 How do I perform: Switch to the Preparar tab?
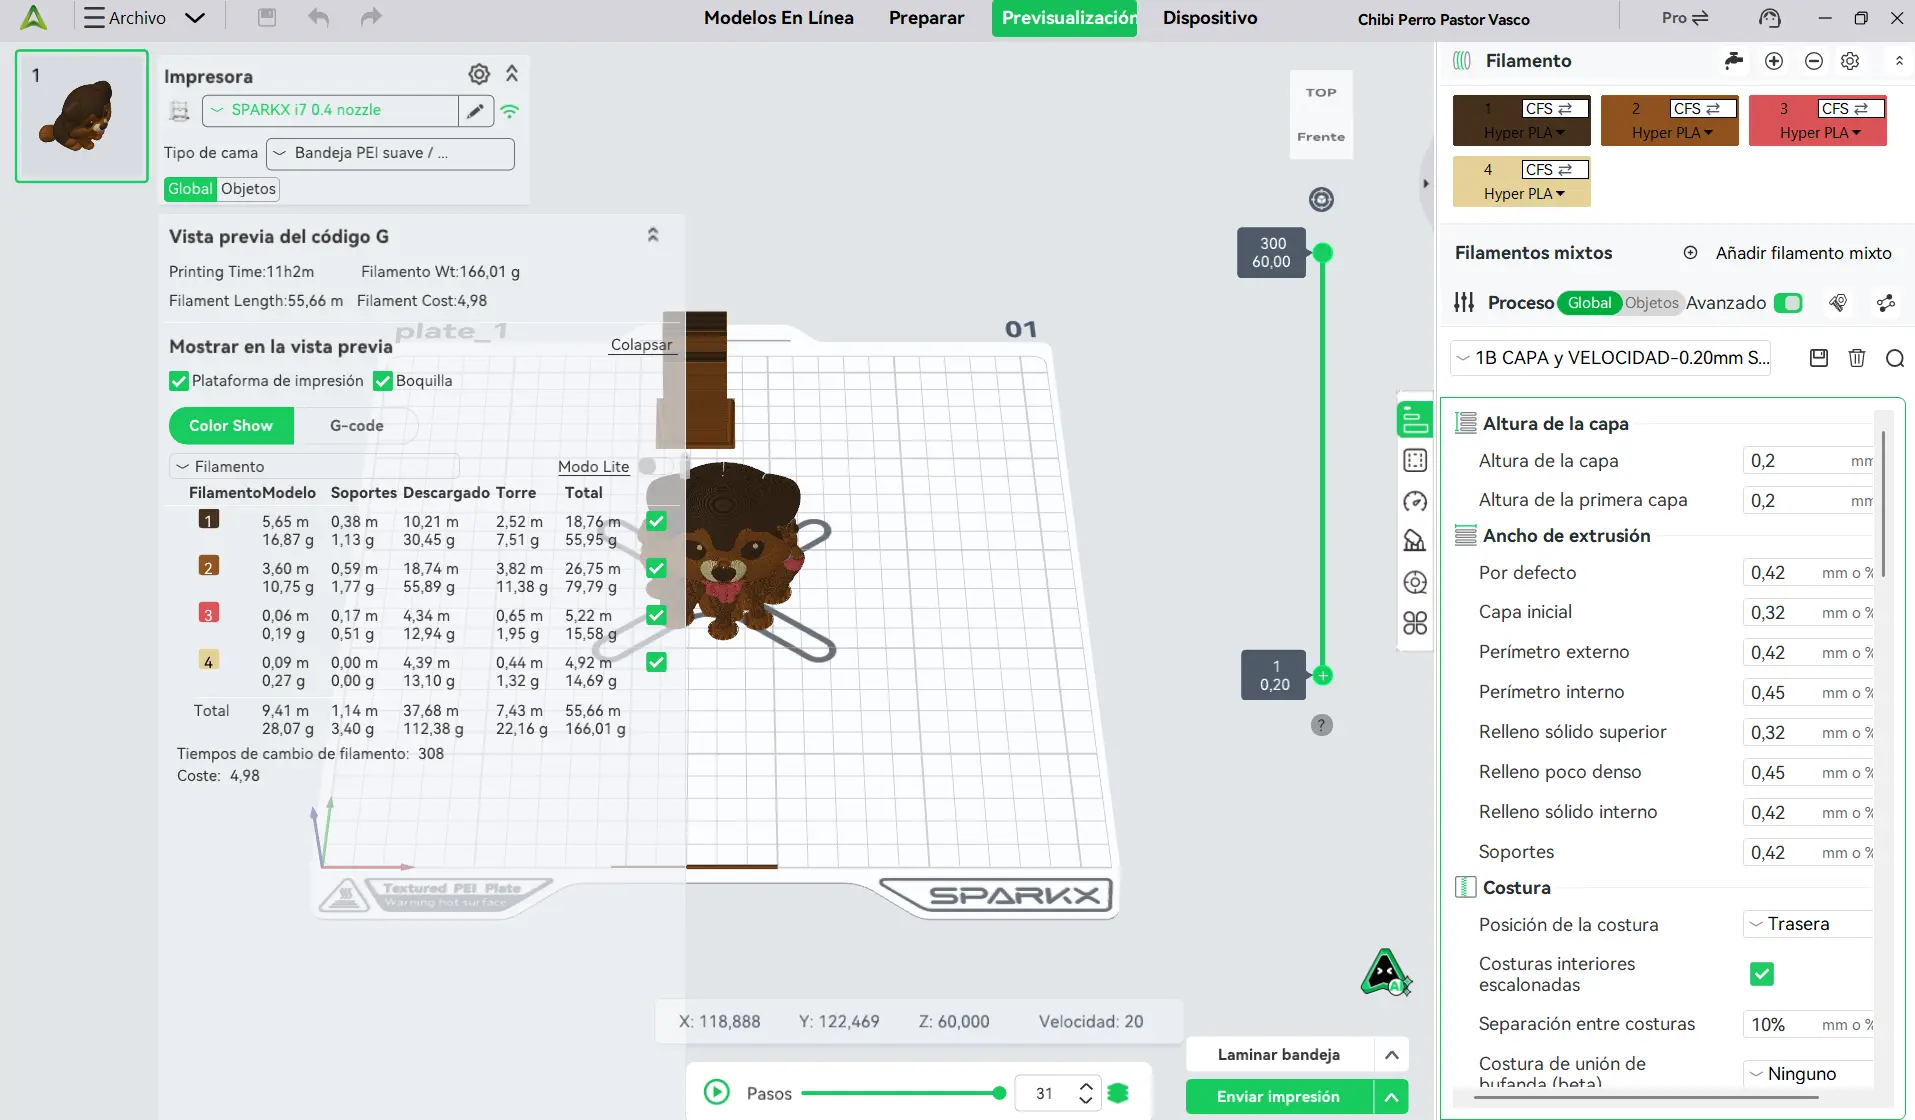pos(927,18)
